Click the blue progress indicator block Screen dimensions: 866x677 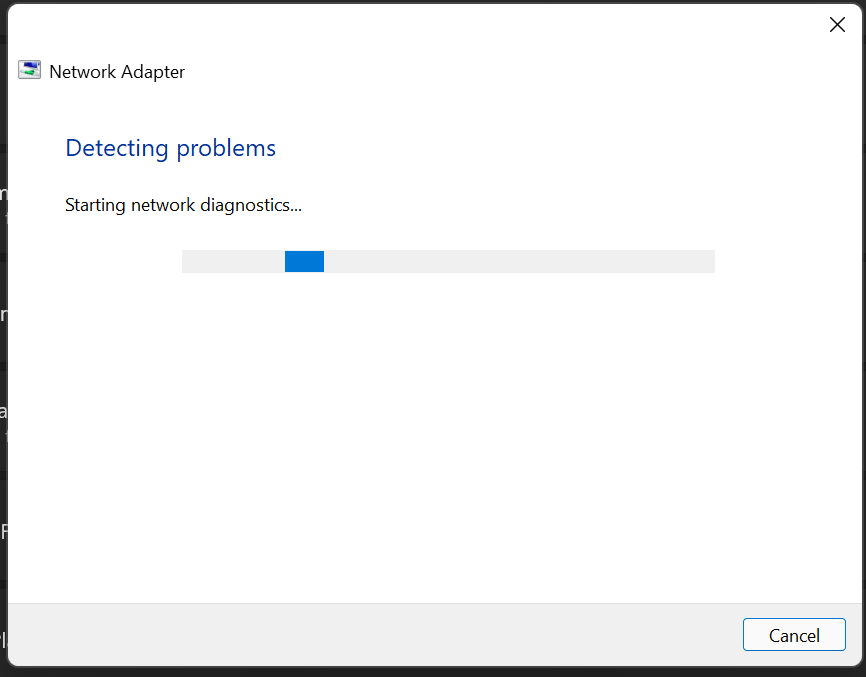click(304, 261)
